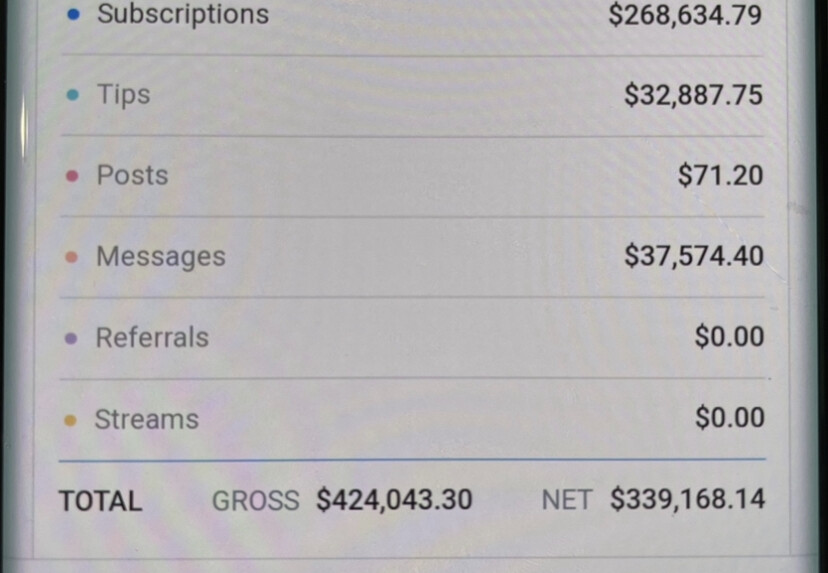Image resolution: width=828 pixels, height=573 pixels.
Task: Select the Tips earnings row label
Action: (x=124, y=95)
